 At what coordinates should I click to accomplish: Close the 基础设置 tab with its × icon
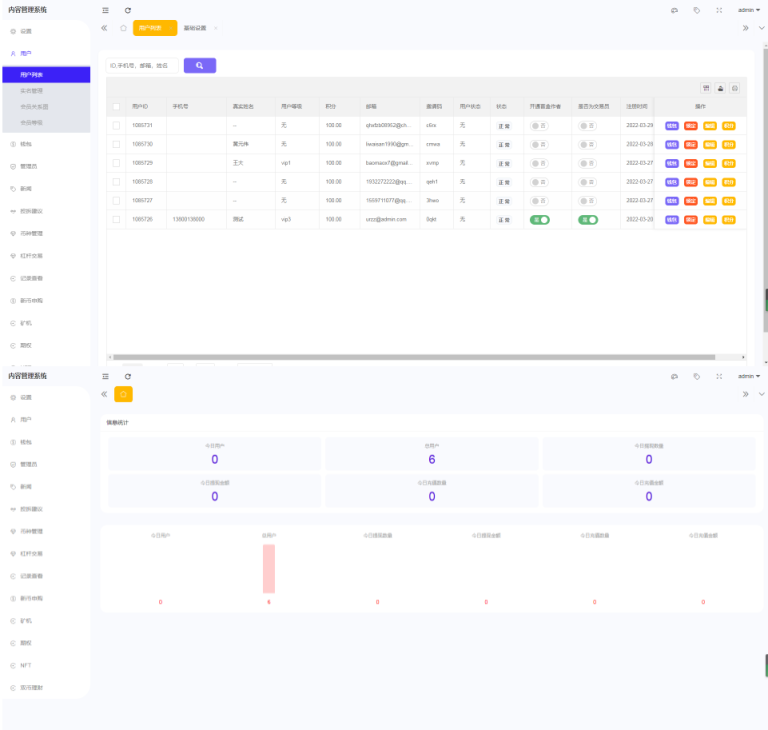coord(216,28)
